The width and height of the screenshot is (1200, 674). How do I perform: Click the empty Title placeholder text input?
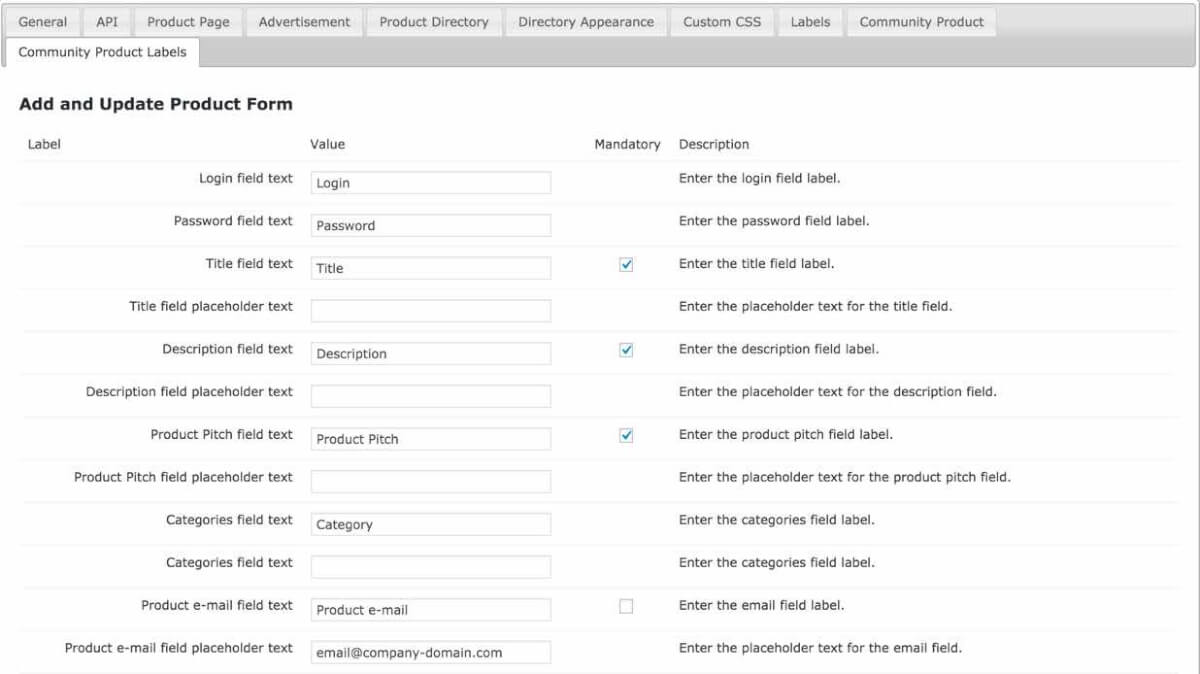430,310
